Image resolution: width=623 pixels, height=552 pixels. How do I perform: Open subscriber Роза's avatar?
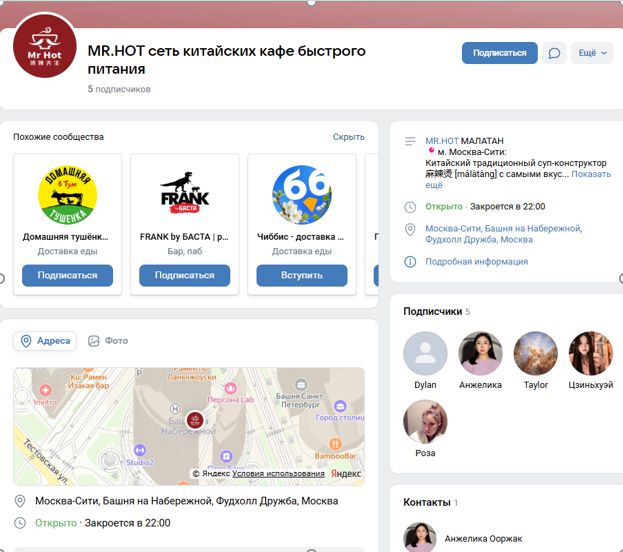425,422
